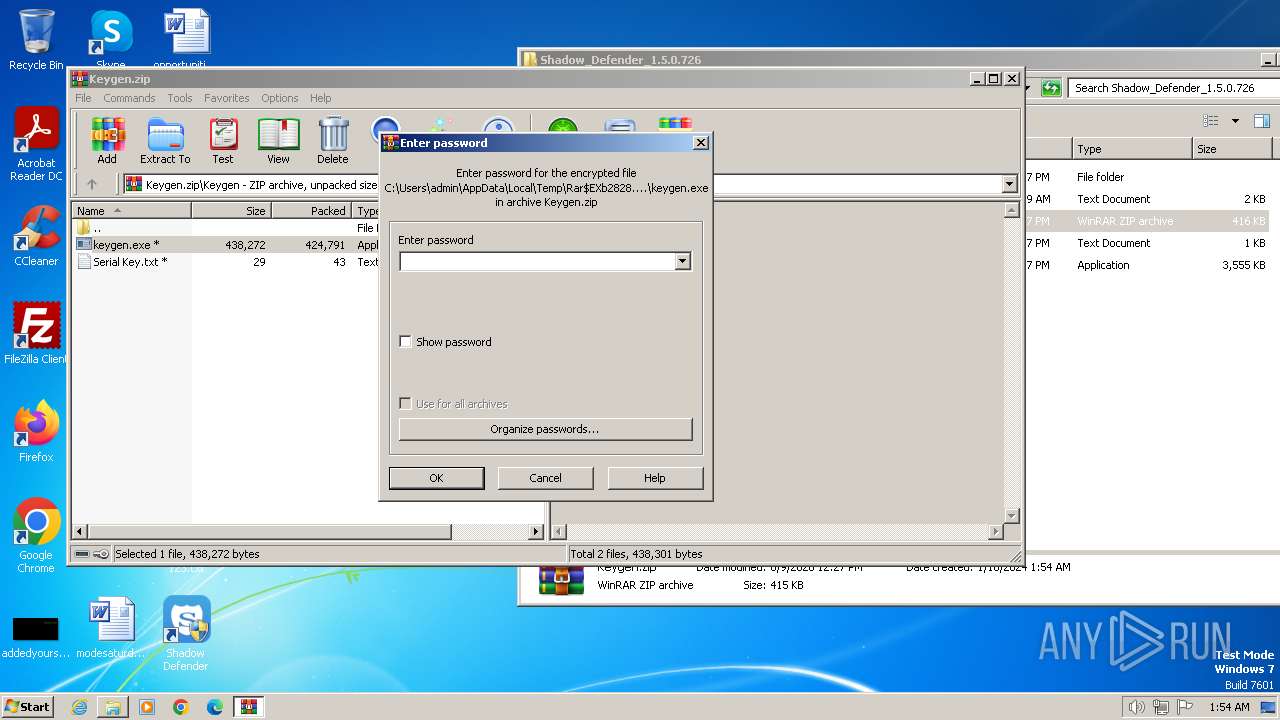Open Recycle Bin desktop icon
This screenshot has height=720, width=1280.
coord(36,40)
